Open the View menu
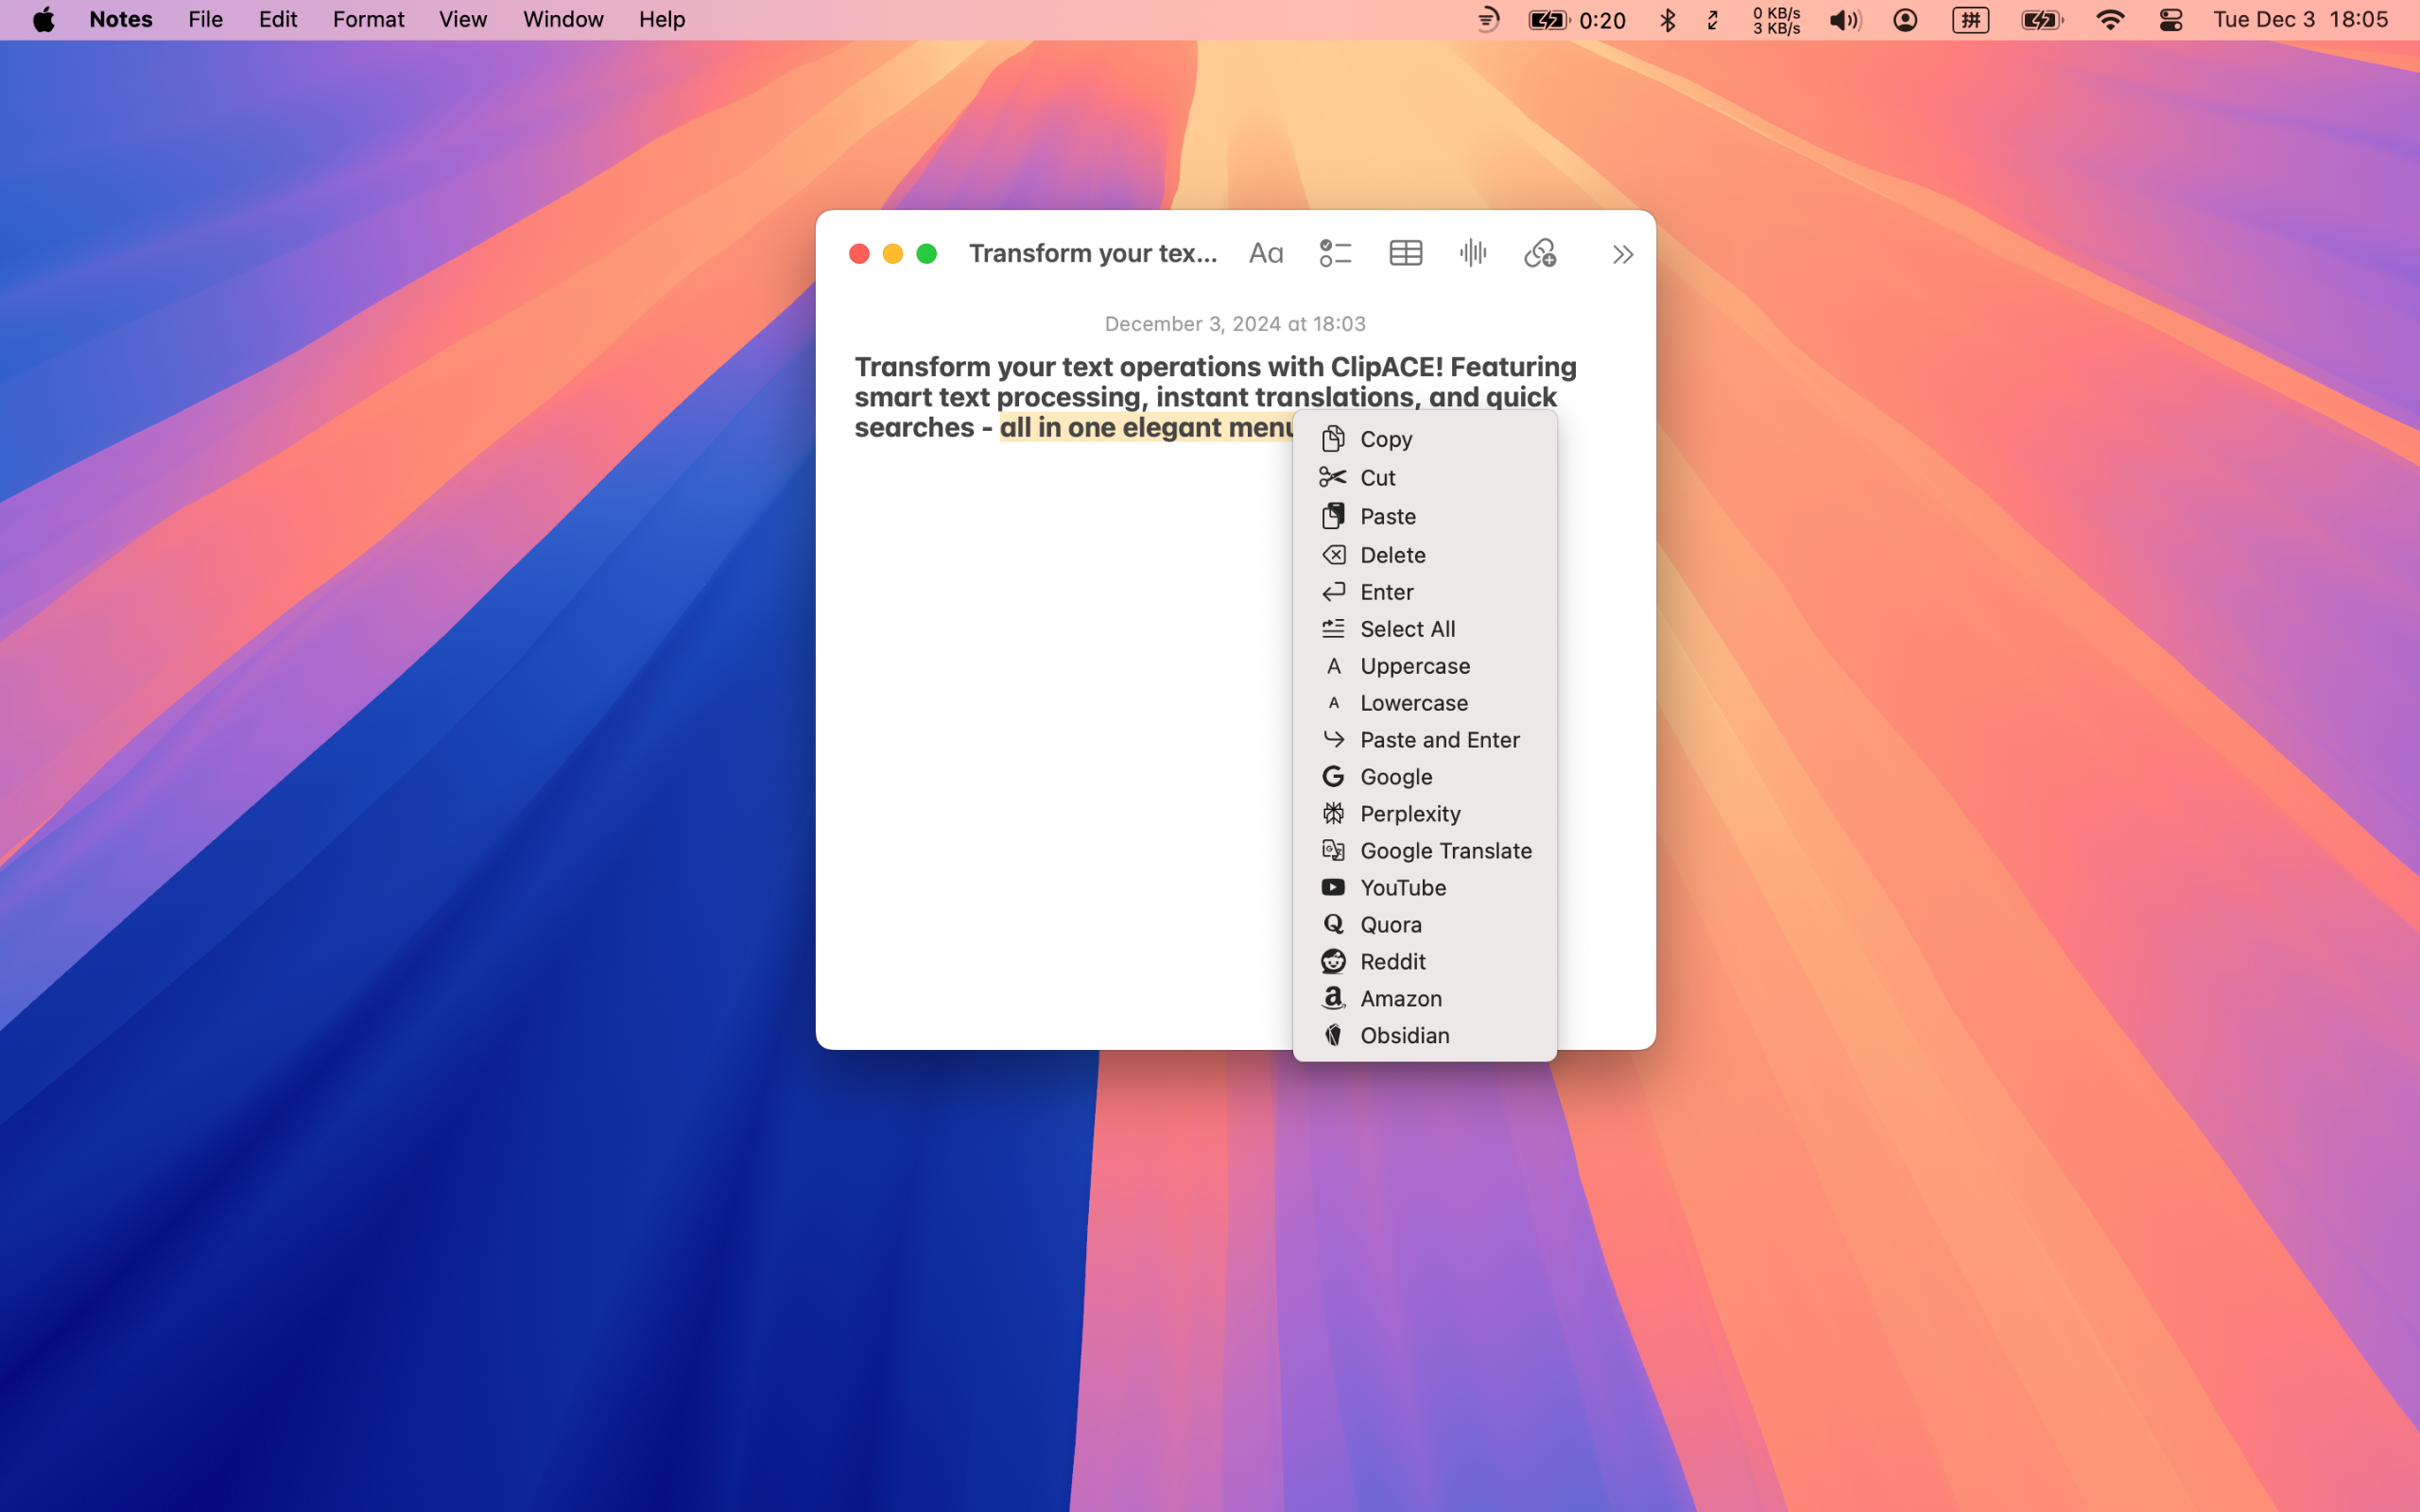 tap(463, 20)
